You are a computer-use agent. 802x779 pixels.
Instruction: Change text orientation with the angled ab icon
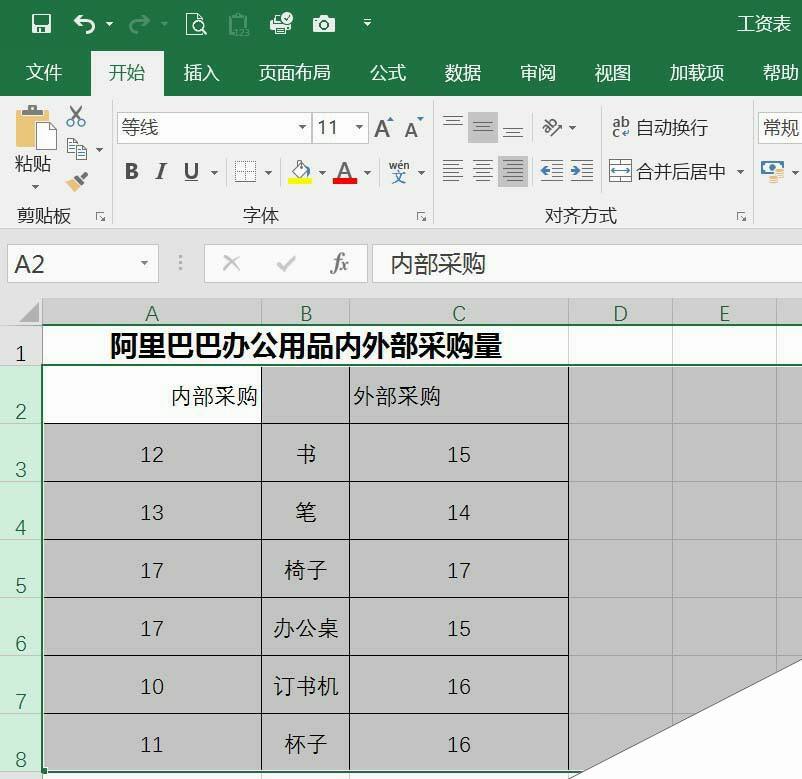[x=552, y=127]
